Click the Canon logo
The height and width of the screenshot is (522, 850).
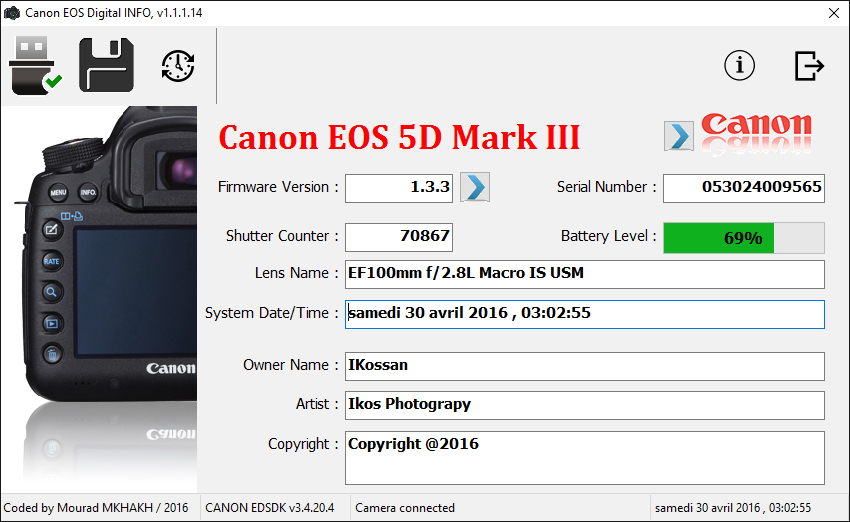(756, 134)
